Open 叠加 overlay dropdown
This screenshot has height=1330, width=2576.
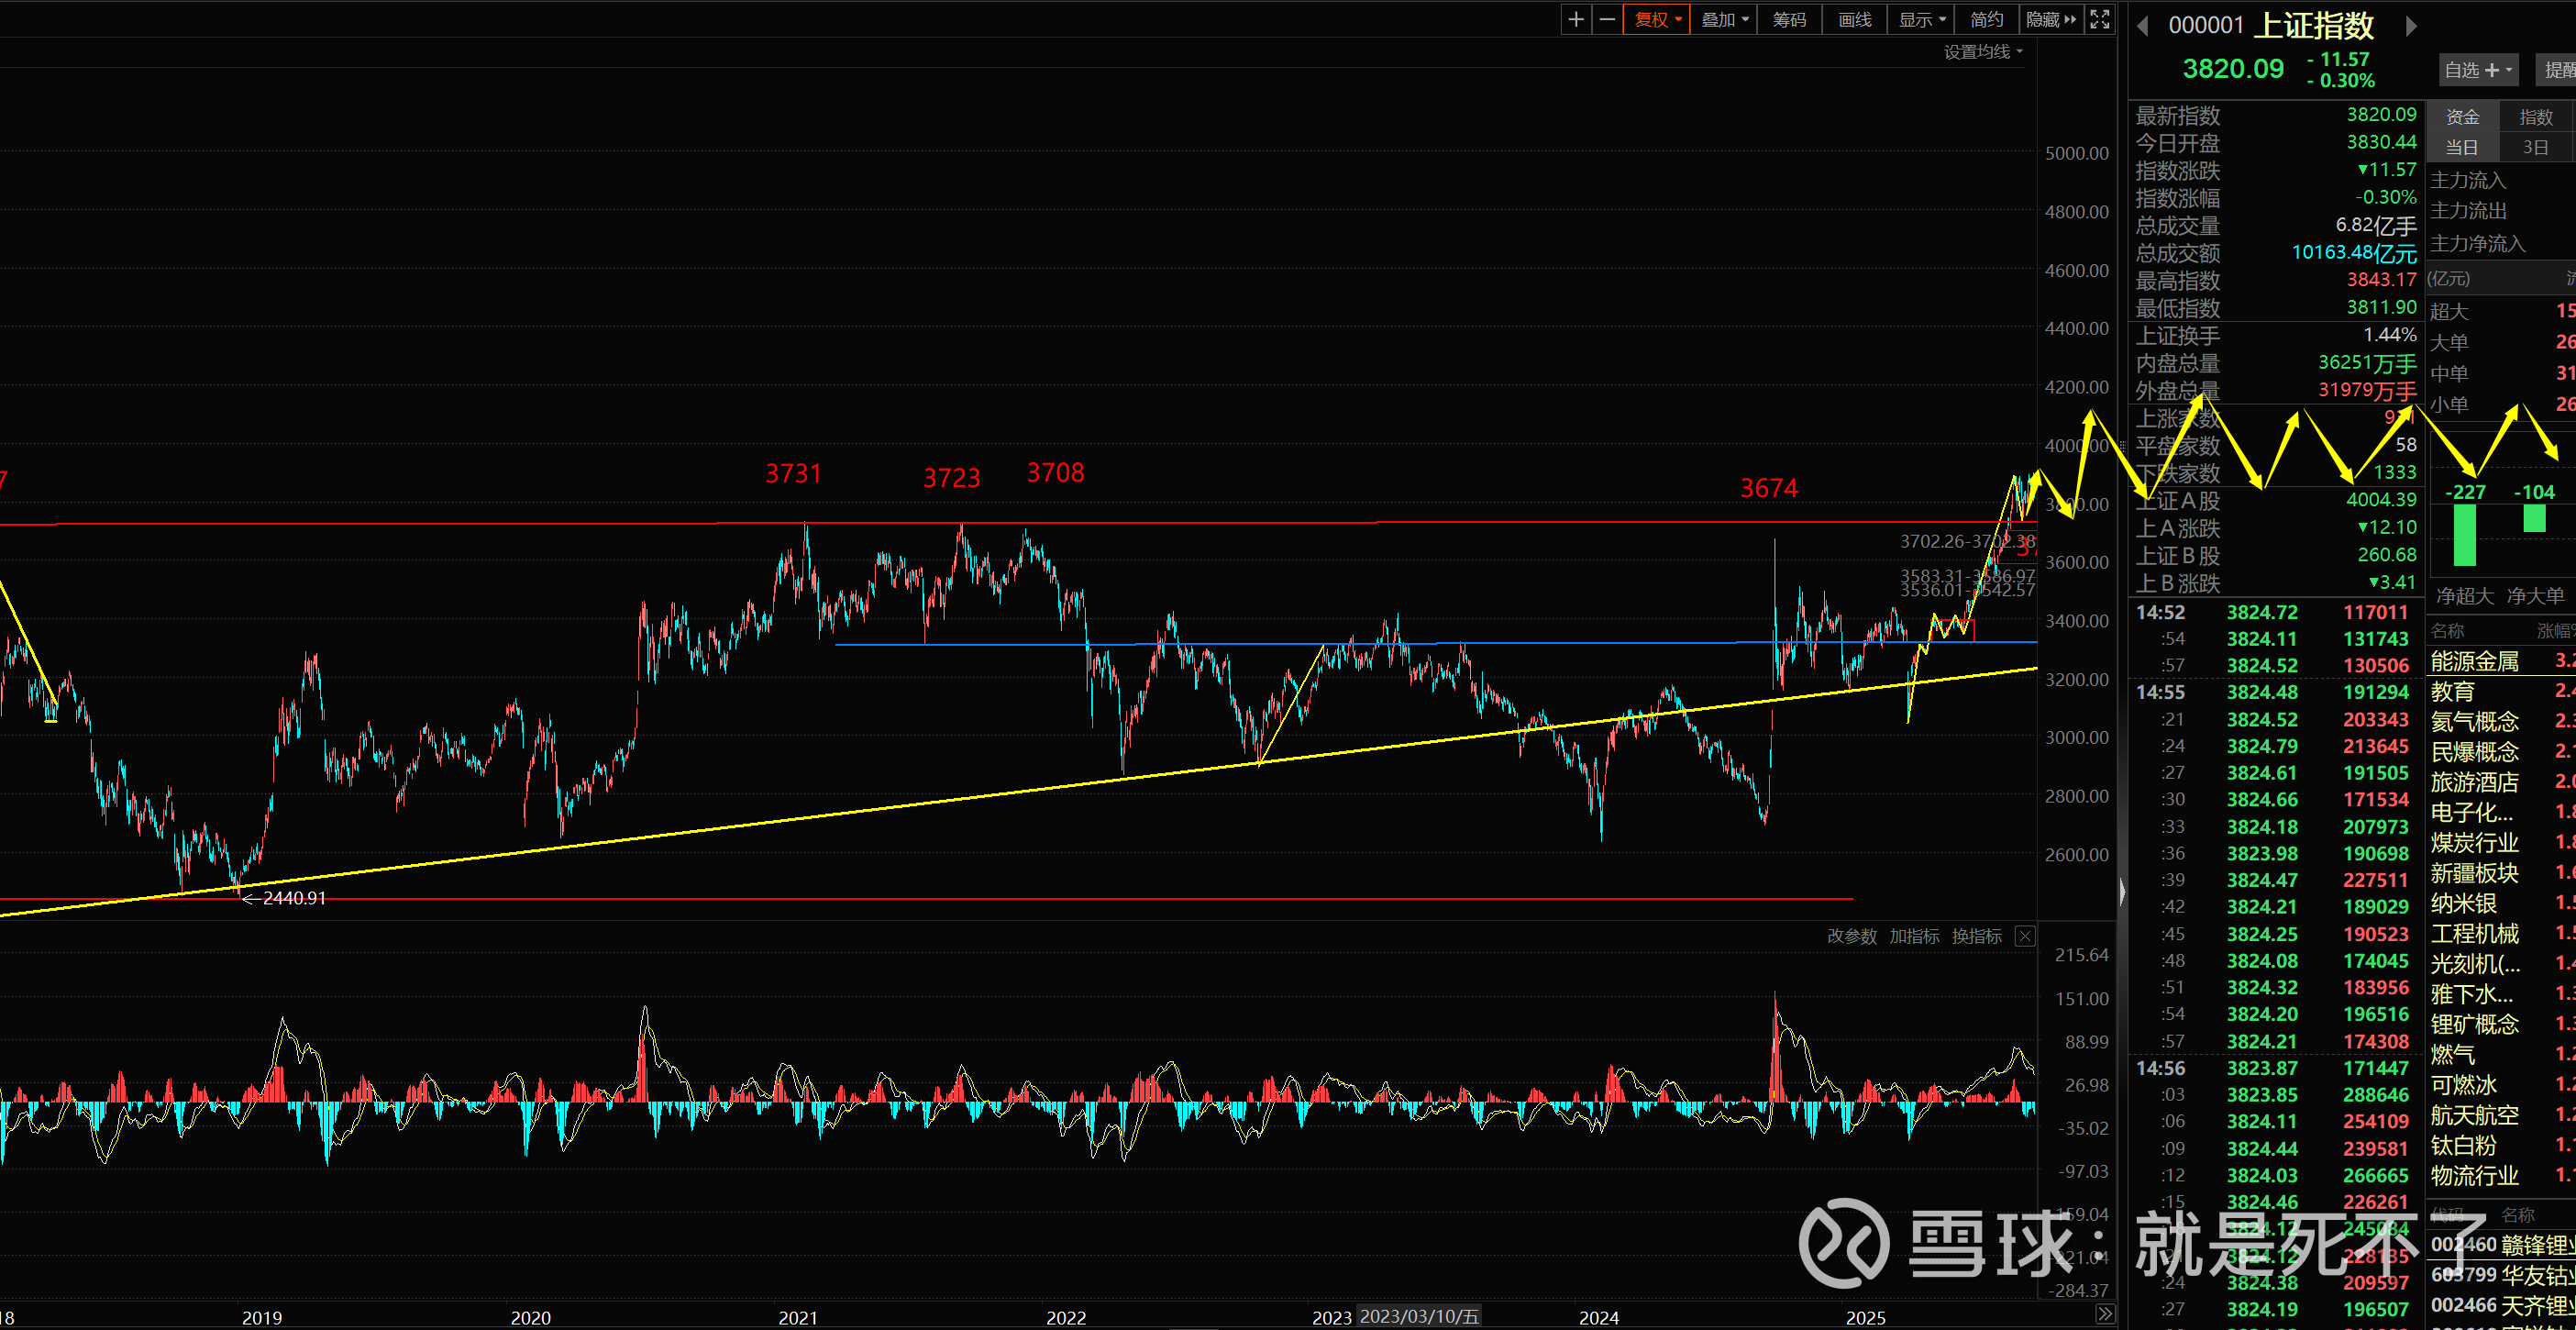tap(1724, 19)
